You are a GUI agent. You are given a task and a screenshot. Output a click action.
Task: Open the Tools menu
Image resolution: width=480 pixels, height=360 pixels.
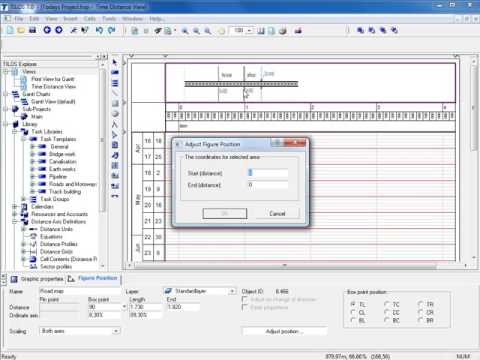click(x=109, y=19)
